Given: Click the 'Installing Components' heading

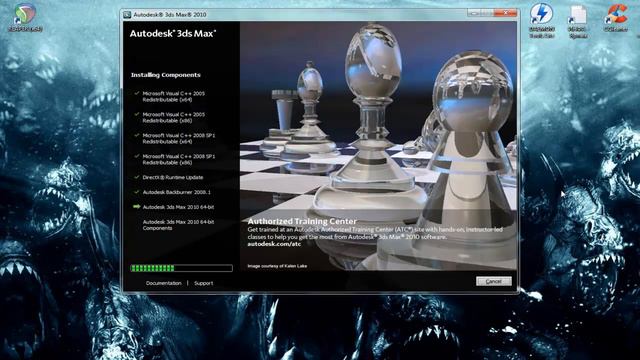Looking at the screenshot, I should [x=166, y=75].
